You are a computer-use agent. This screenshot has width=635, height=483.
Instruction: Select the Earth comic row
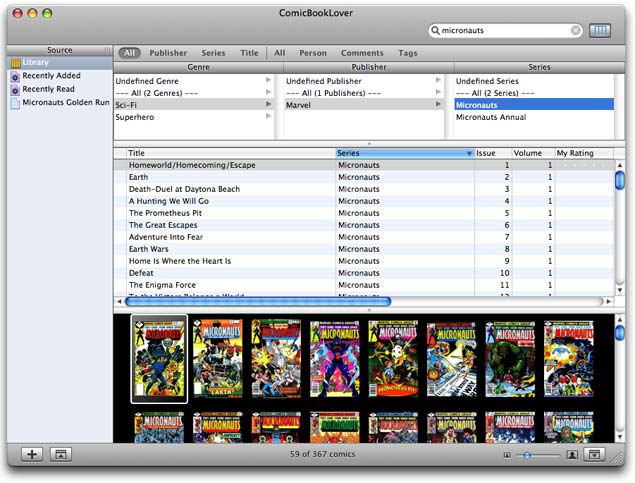(364, 177)
